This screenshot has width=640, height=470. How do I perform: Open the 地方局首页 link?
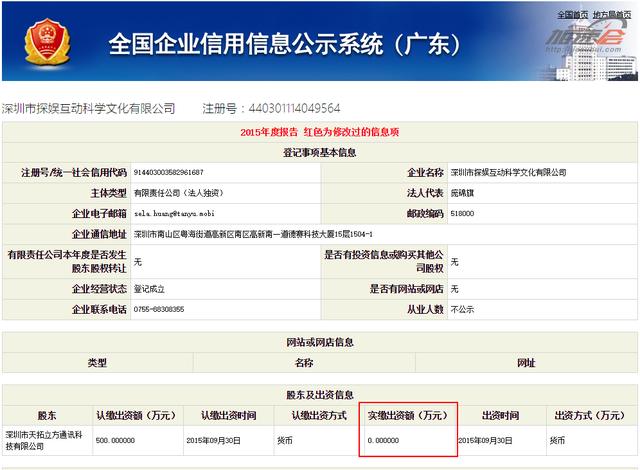[613, 15]
